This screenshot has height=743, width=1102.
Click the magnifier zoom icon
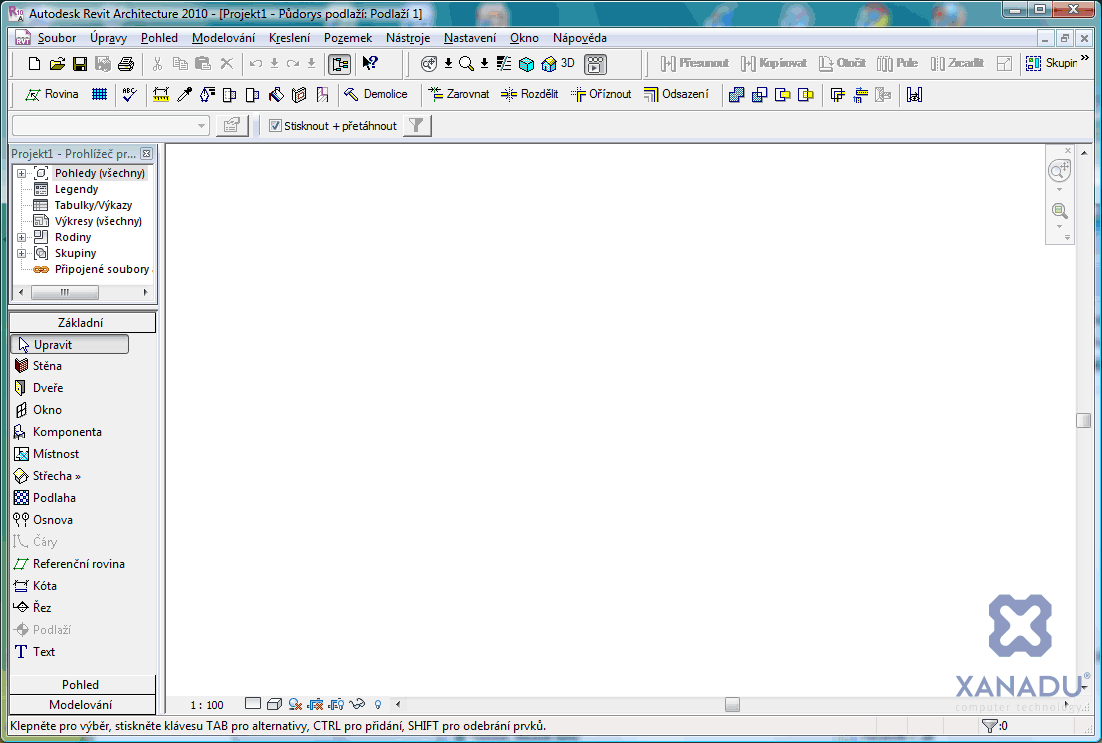[x=466, y=64]
